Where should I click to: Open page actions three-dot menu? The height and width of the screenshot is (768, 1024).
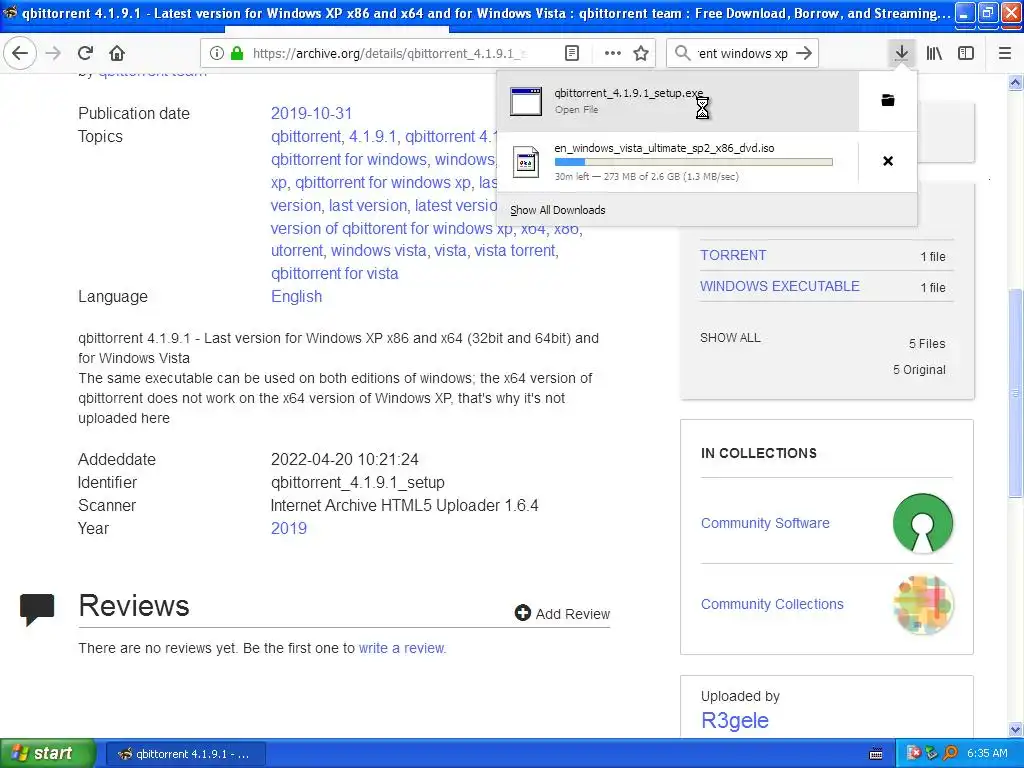tap(613, 53)
